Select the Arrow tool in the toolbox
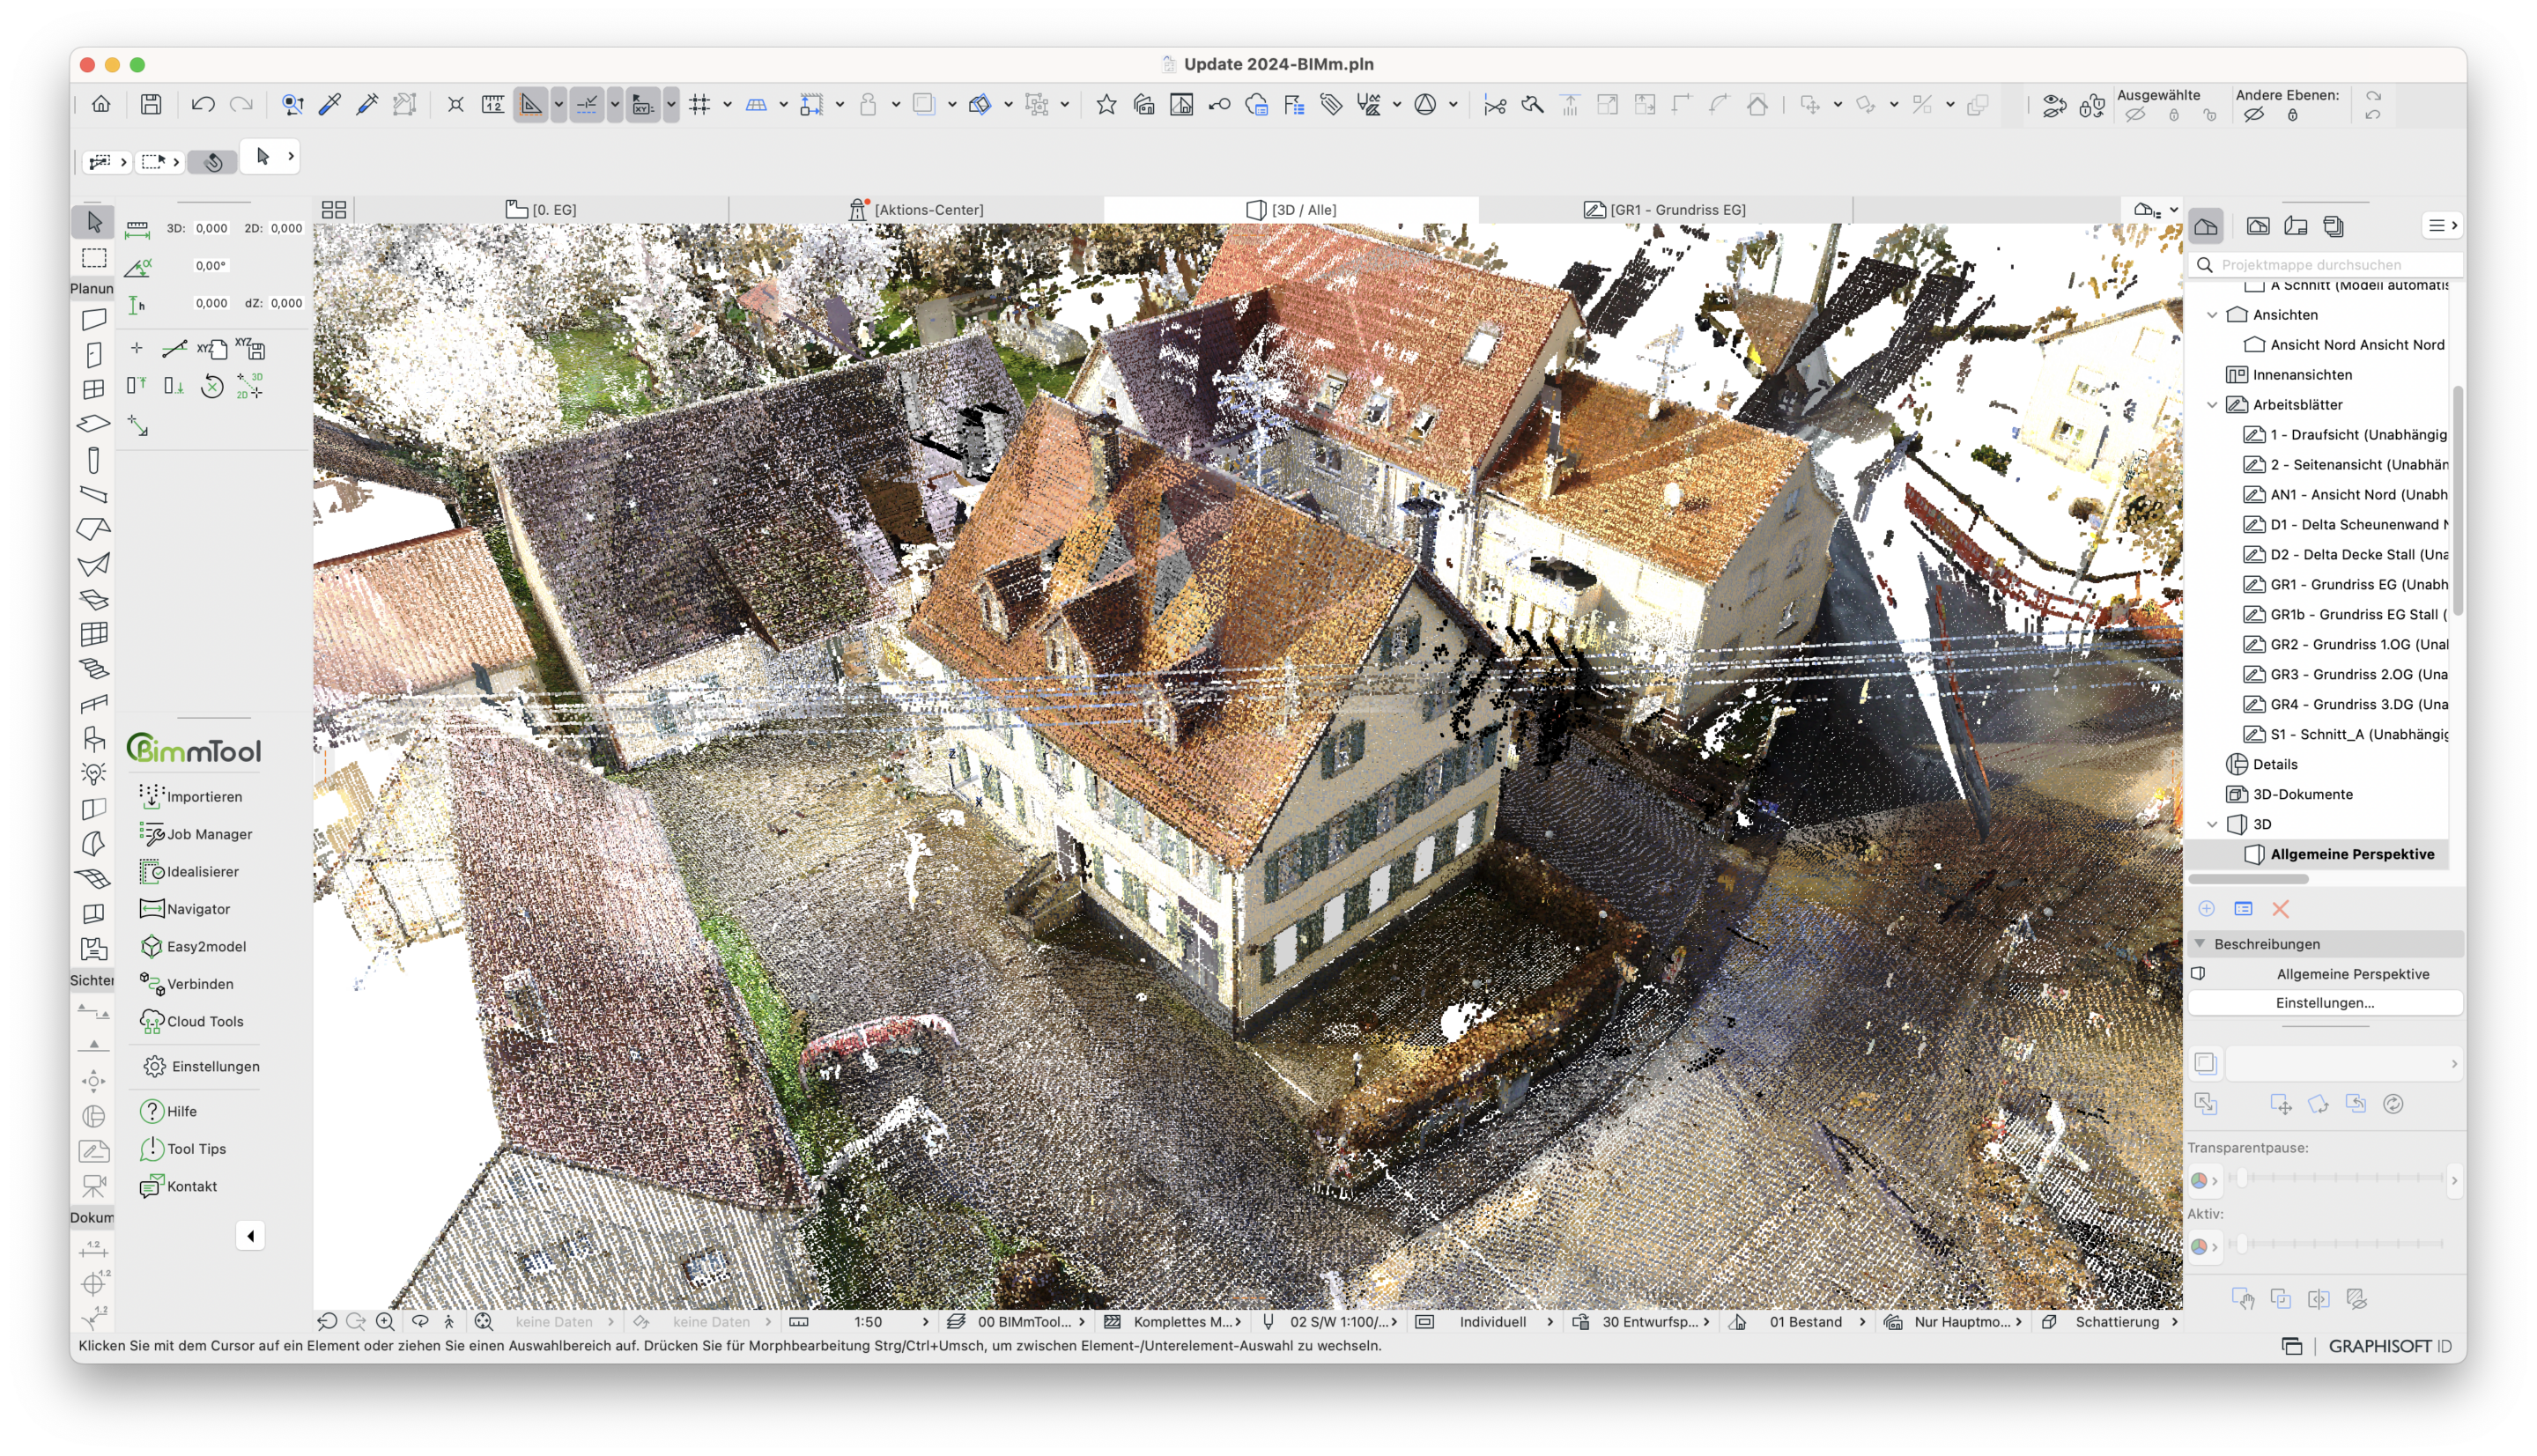Viewport: 2537px width, 1456px height. [x=93, y=221]
